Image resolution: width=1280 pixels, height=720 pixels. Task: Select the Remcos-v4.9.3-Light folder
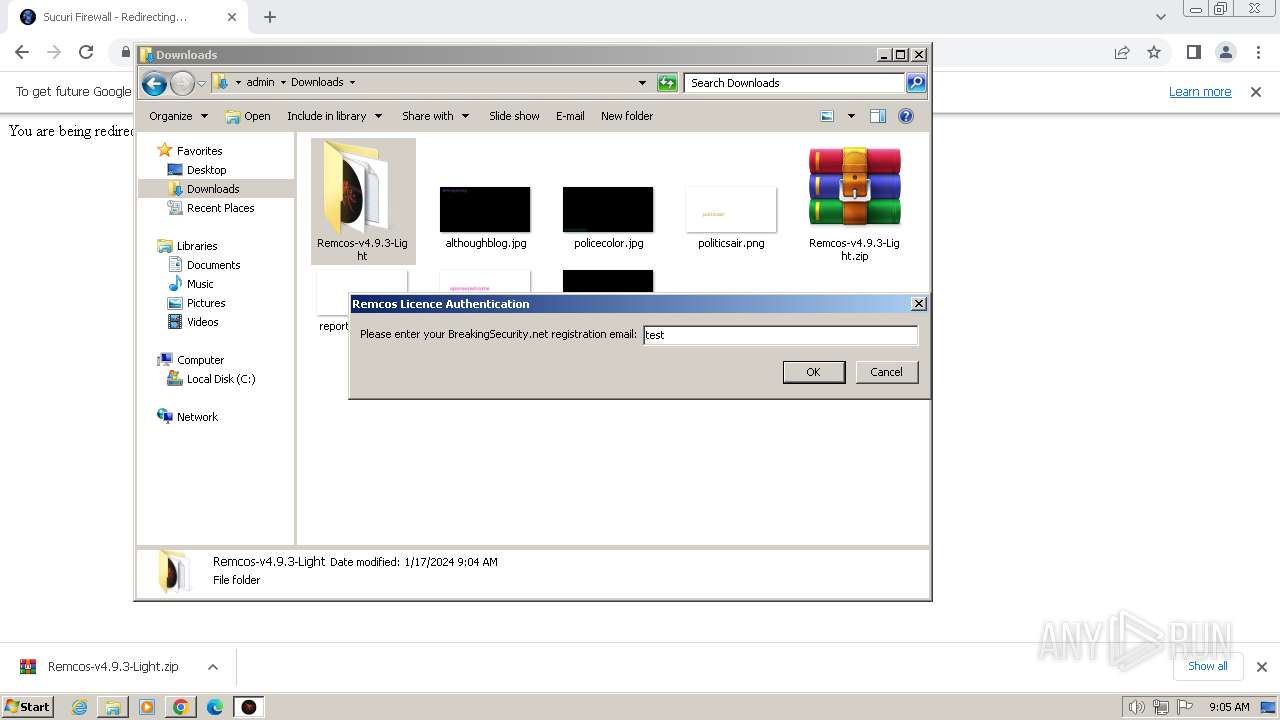pyautogui.click(x=362, y=200)
